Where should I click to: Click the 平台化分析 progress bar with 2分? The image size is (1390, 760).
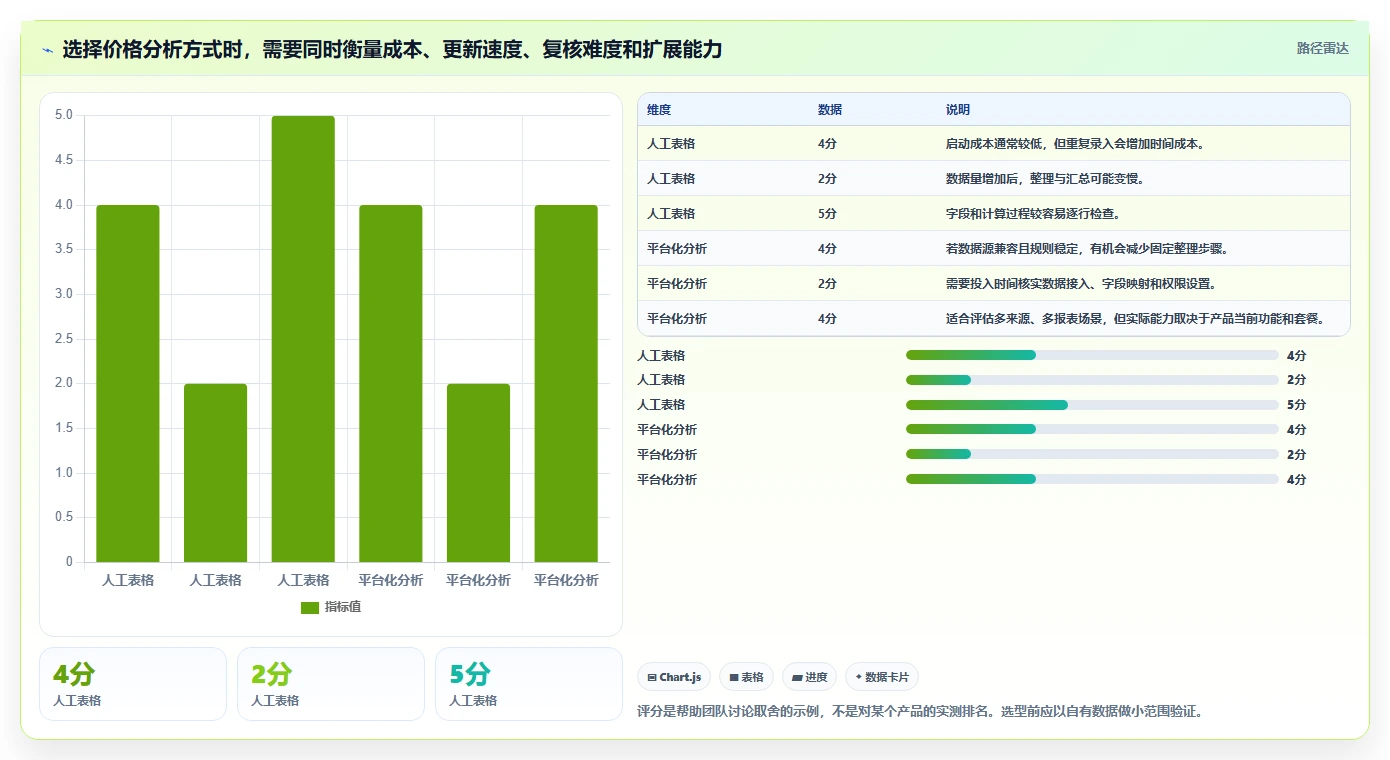(x=1092, y=454)
